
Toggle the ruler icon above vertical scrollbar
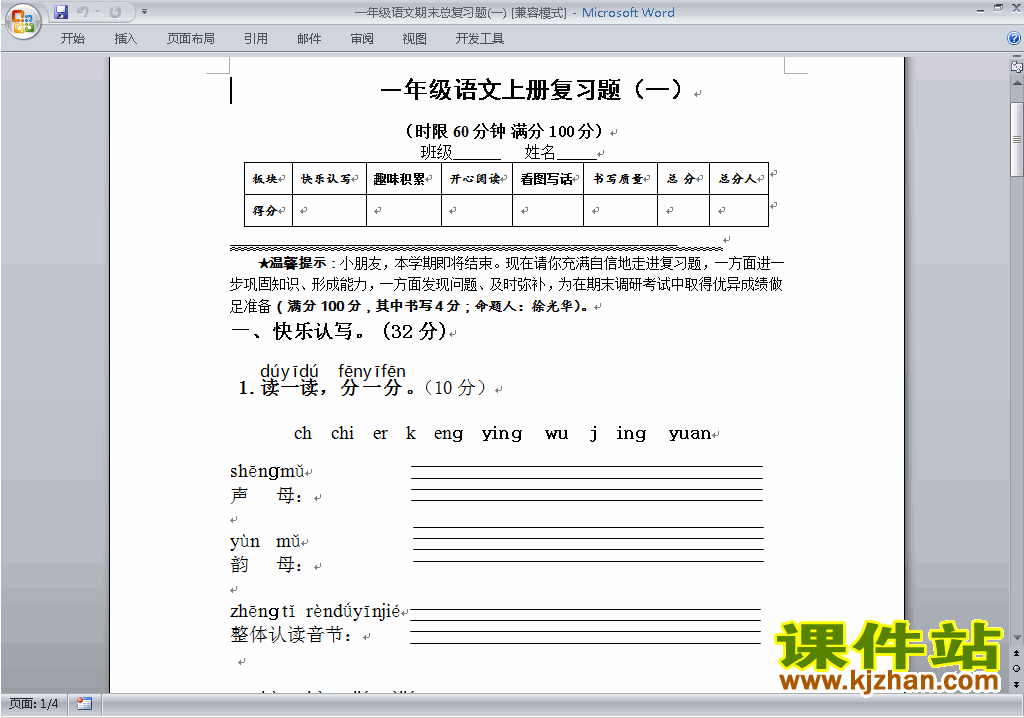click(x=1016, y=66)
